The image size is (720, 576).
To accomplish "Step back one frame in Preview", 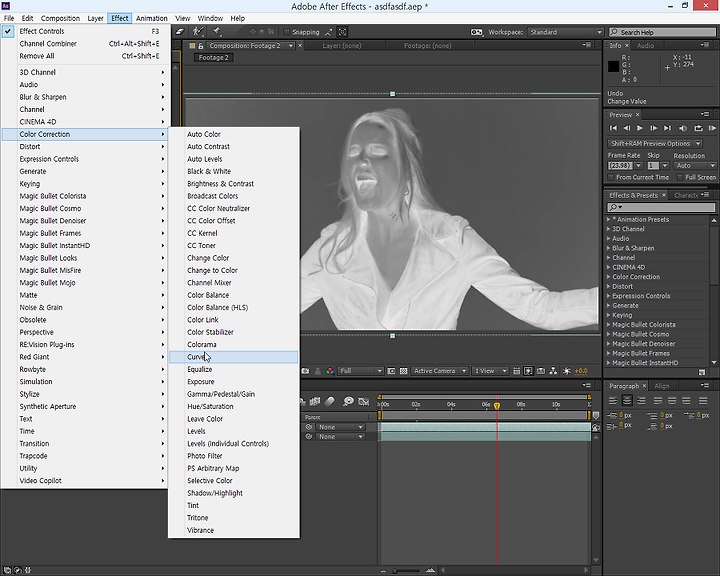I will click(x=627, y=128).
